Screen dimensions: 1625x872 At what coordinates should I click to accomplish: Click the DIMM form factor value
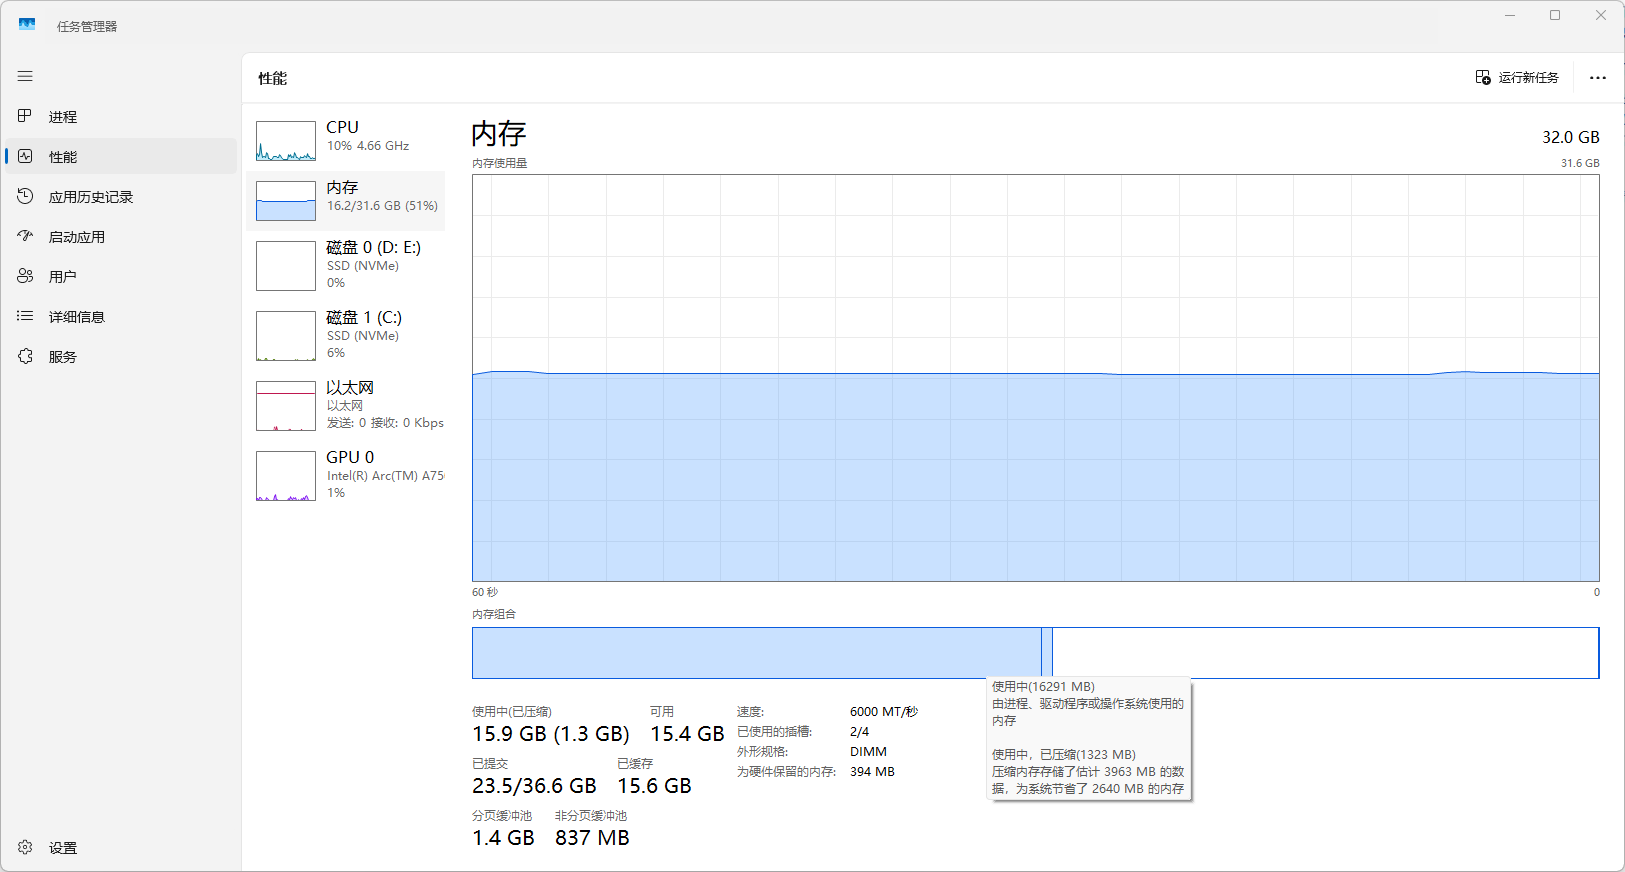tap(868, 752)
